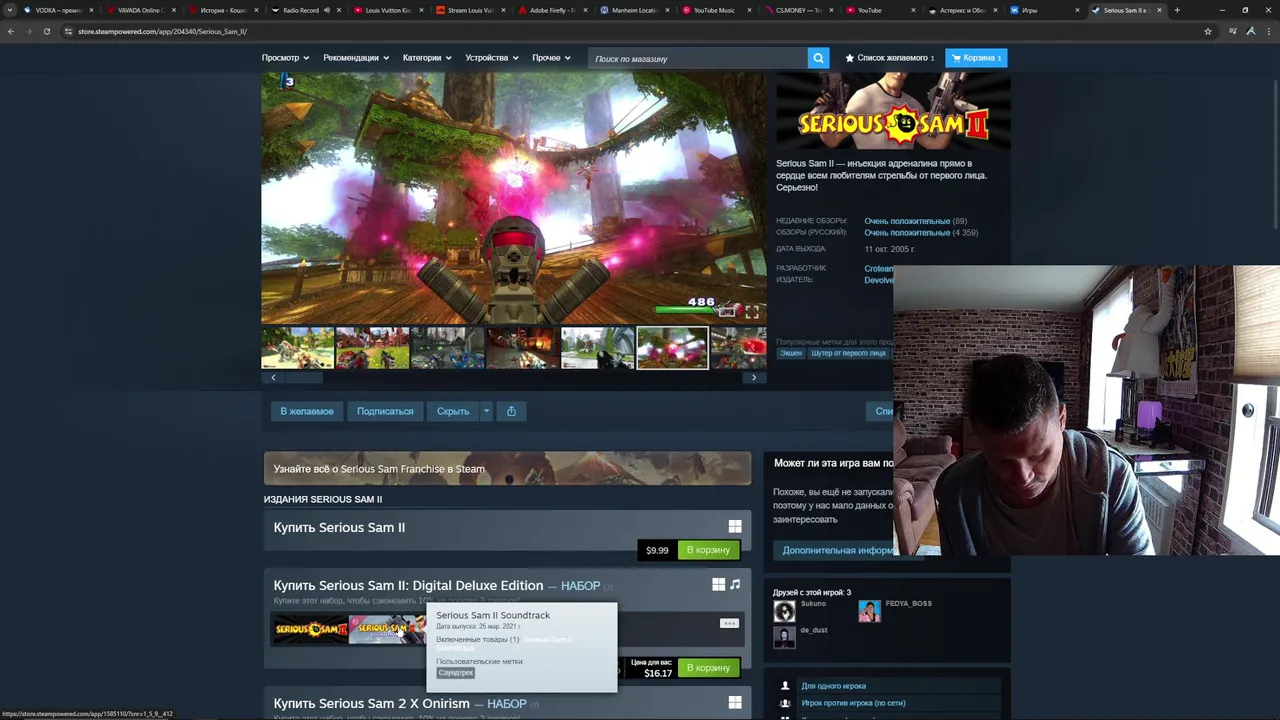Click the Подписаться button
1280x720 pixels.
pos(385,411)
